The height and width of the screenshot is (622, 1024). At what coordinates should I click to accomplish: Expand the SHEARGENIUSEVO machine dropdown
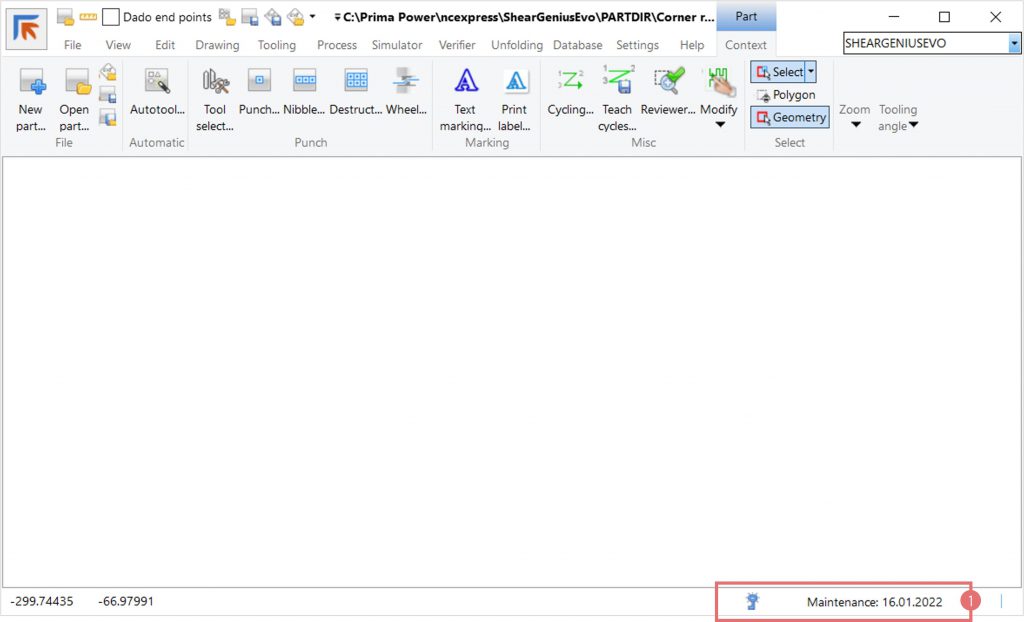pos(1014,43)
